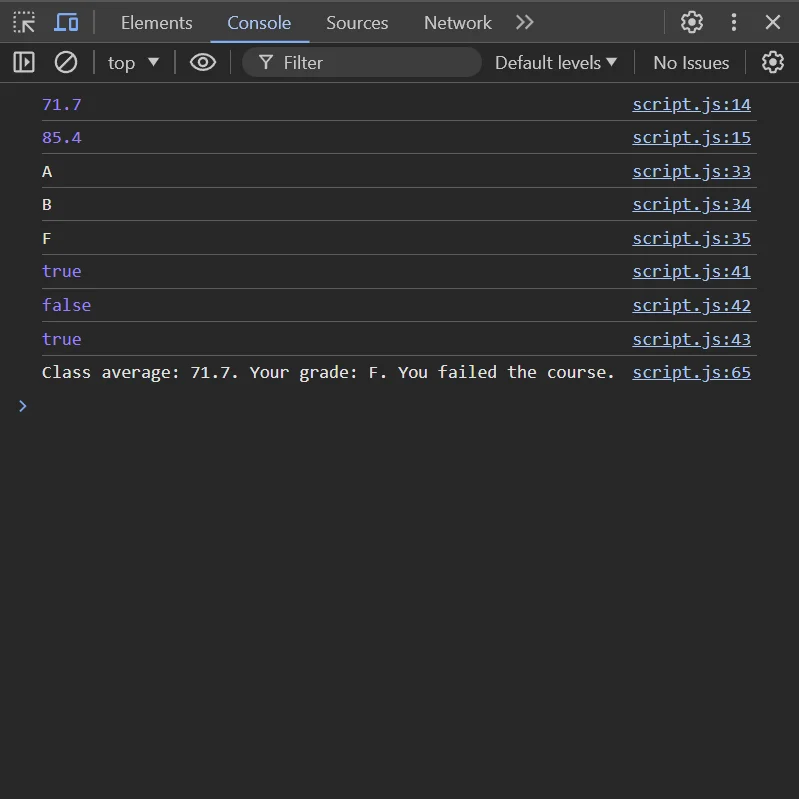Click the 85.4 log value
Image resolution: width=799 pixels, height=799 pixels.
coord(62,138)
